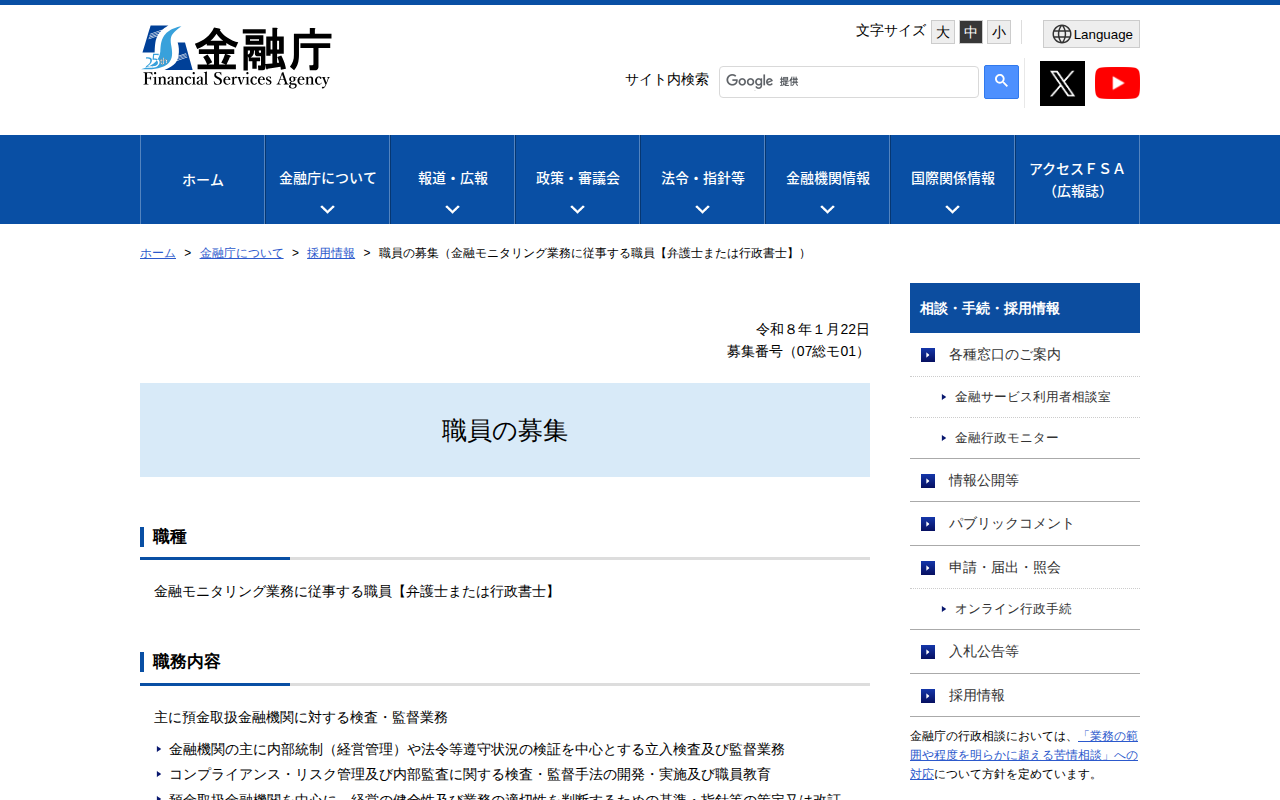Open the 報道・広報 menu
Screen dimensions: 1280x800
click(x=453, y=179)
